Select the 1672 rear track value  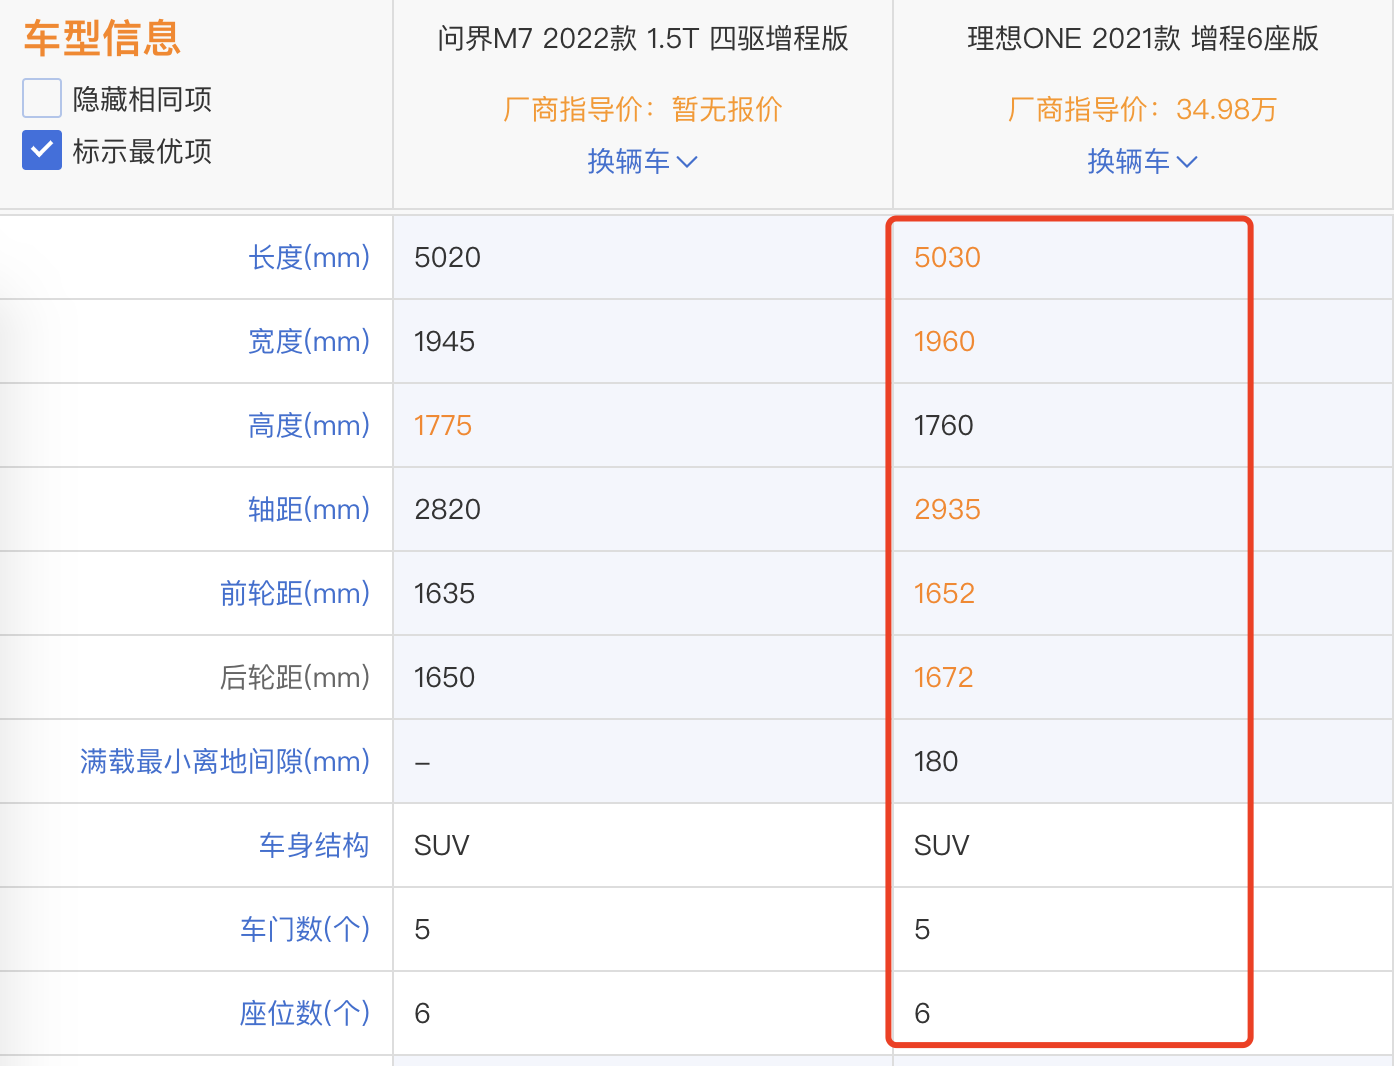point(943,678)
